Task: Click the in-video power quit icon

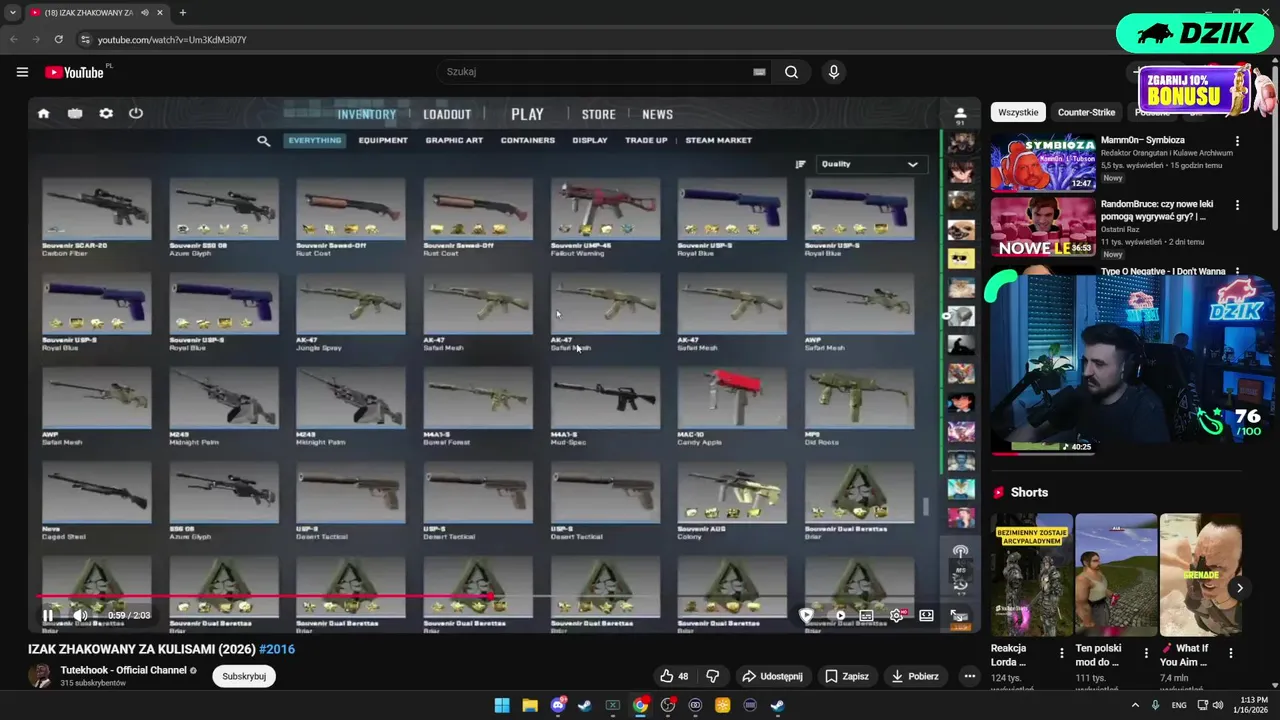Action: [x=135, y=113]
